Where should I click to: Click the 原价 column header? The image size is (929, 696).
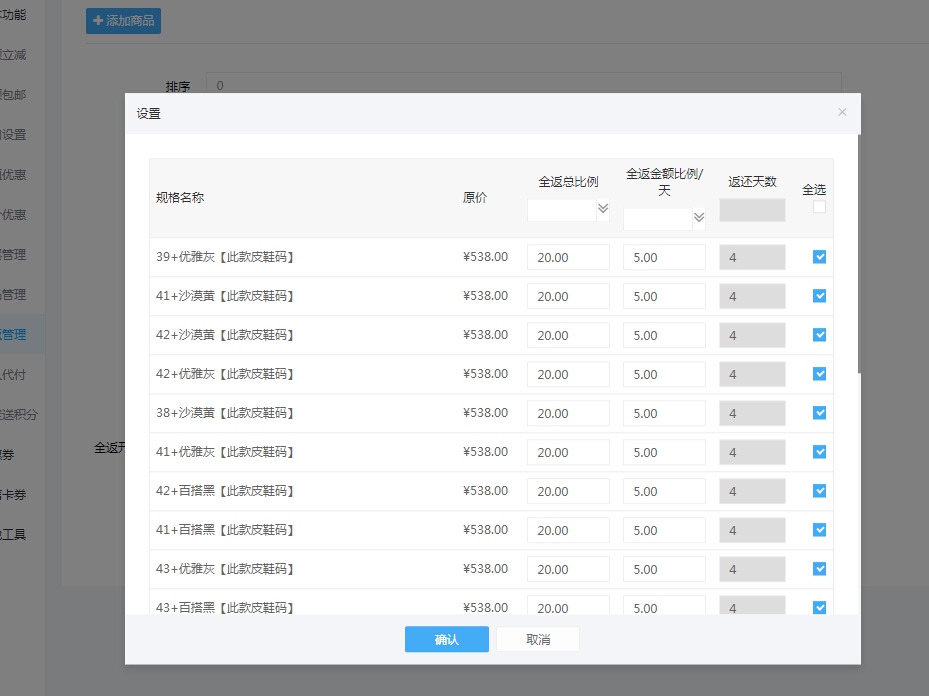coord(475,198)
